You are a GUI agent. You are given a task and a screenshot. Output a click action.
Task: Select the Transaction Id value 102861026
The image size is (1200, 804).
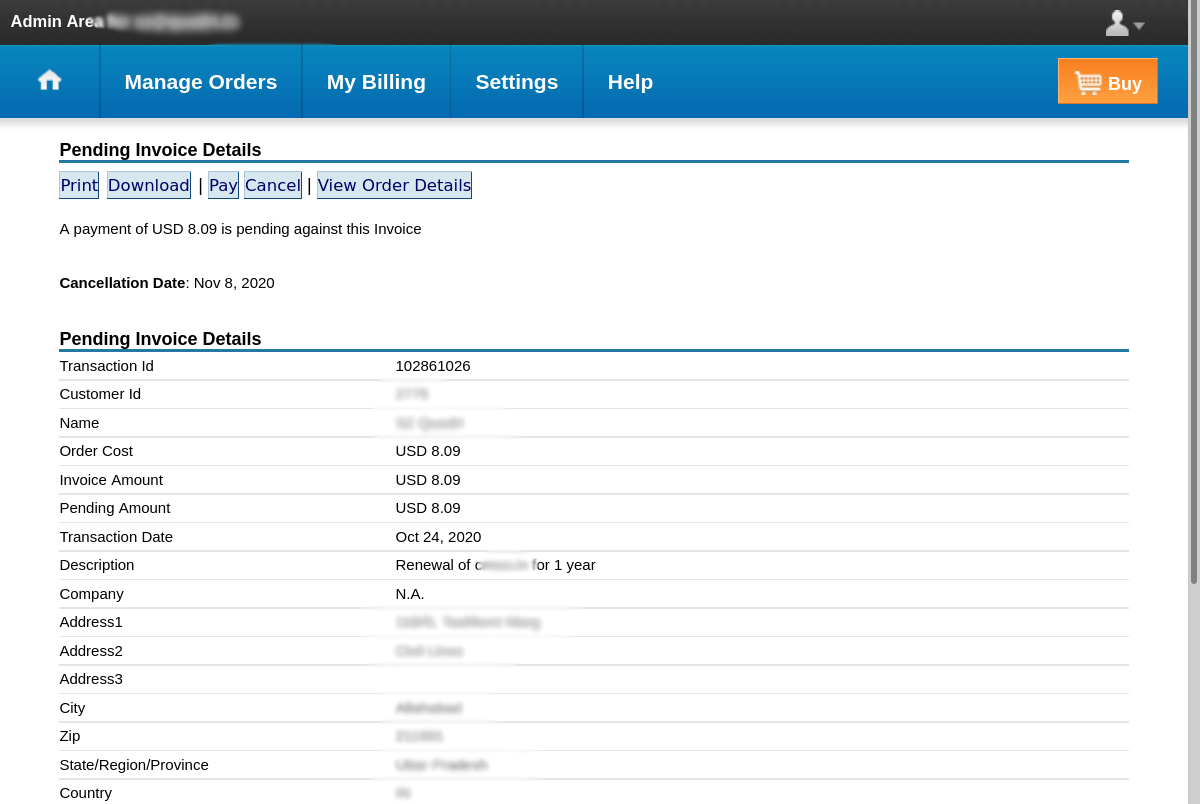coord(433,366)
